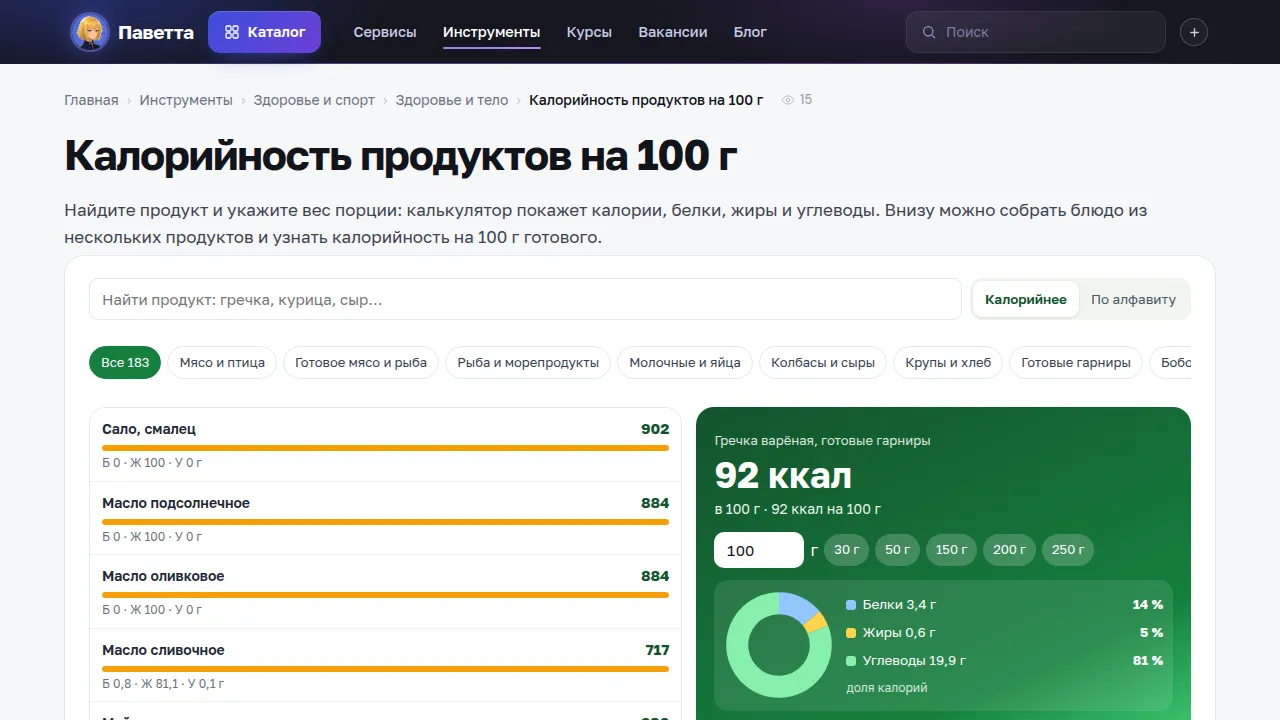
Task: Click the 81 % carbohydrates share value
Action: [x=1148, y=661]
